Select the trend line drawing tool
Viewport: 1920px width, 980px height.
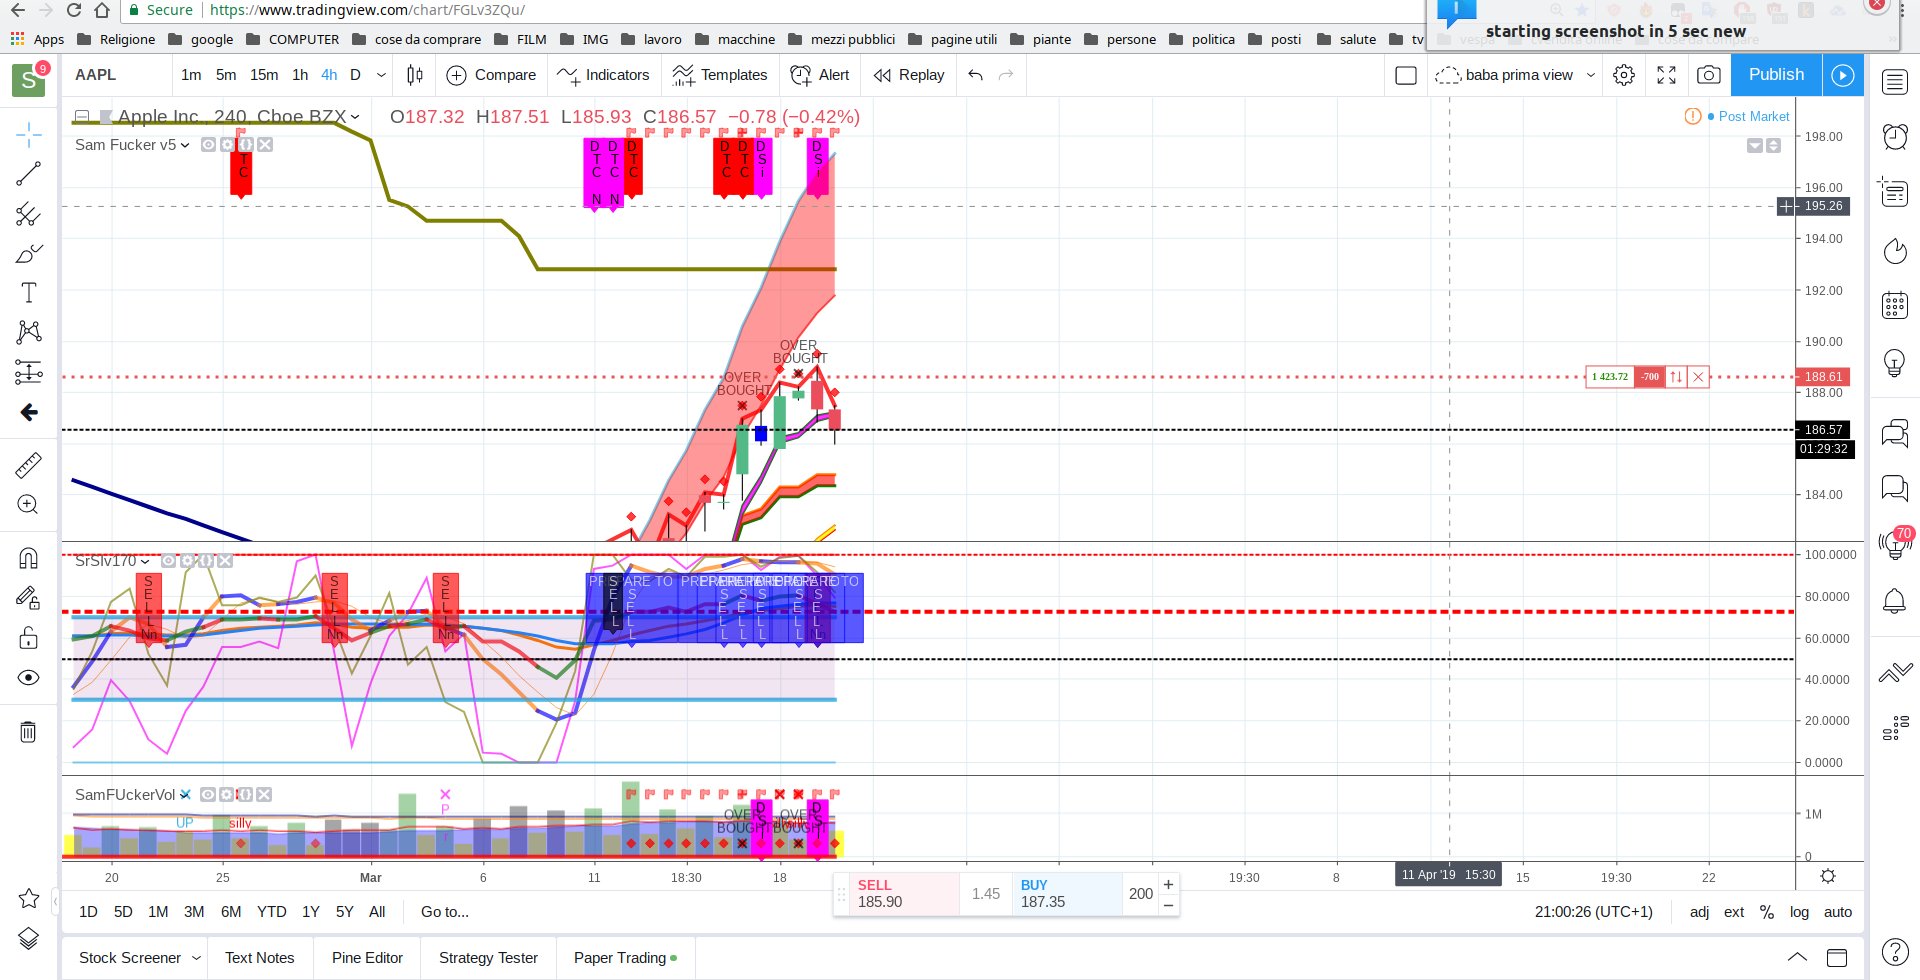coord(28,174)
